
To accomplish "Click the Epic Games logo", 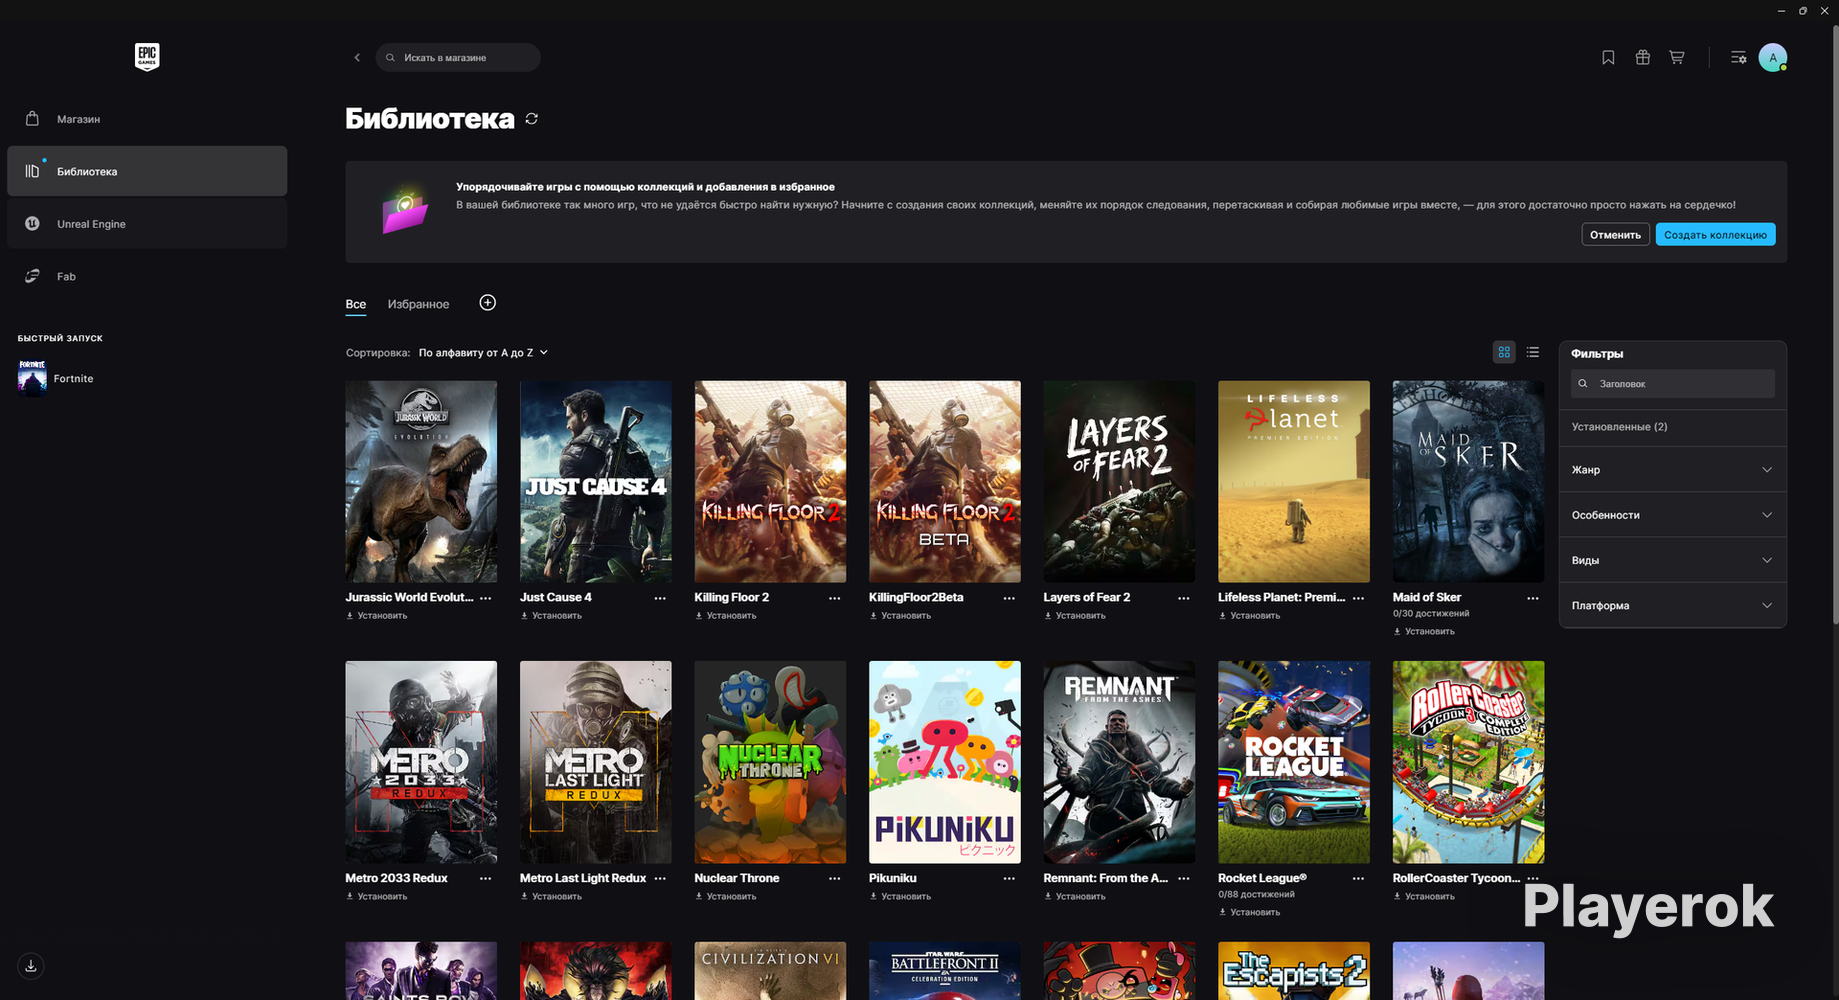I will [147, 57].
